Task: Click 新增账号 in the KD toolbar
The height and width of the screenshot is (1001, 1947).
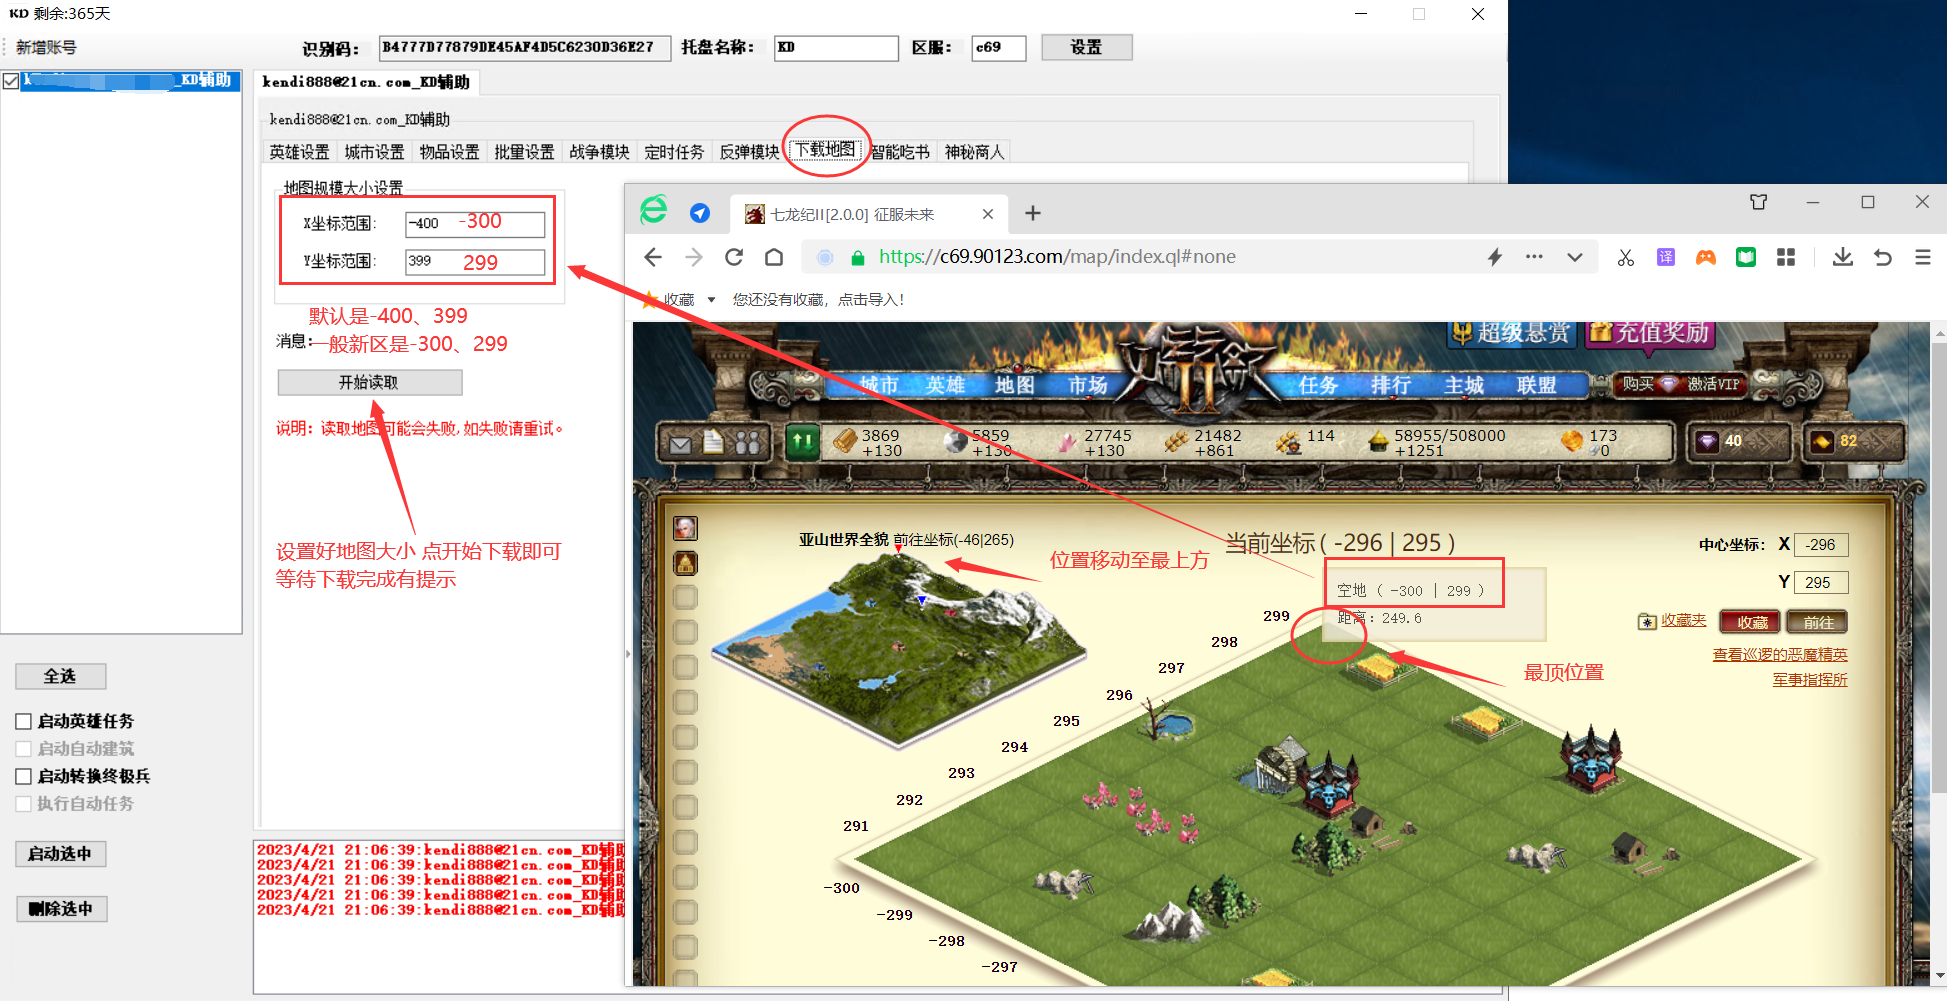Action: click(x=46, y=47)
